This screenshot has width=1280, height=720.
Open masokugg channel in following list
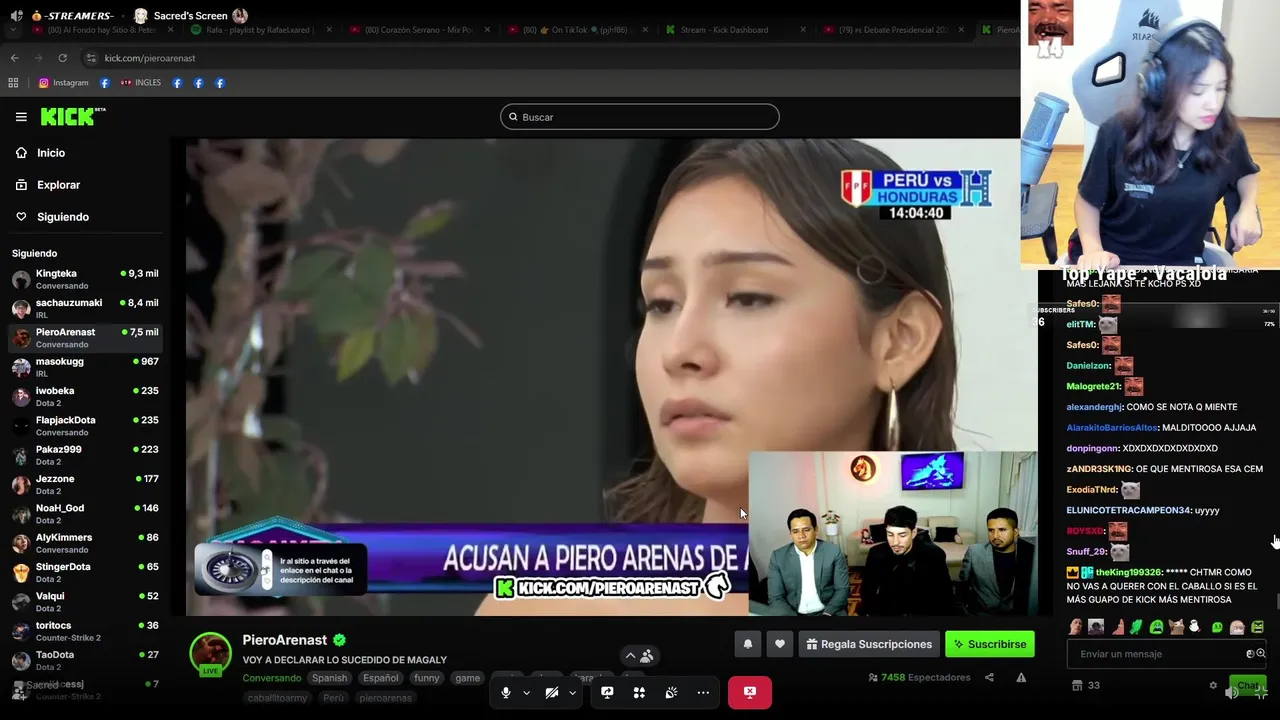click(x=85, y=367)
